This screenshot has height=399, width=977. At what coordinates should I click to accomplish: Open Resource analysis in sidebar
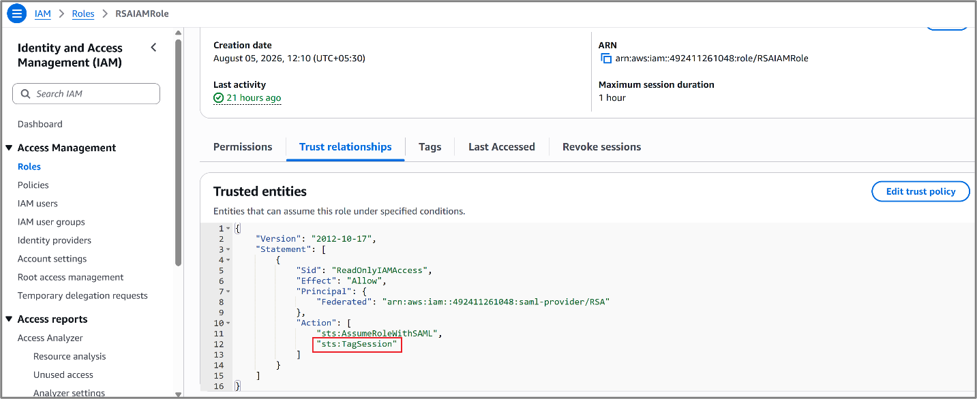[x=69, y=357]
